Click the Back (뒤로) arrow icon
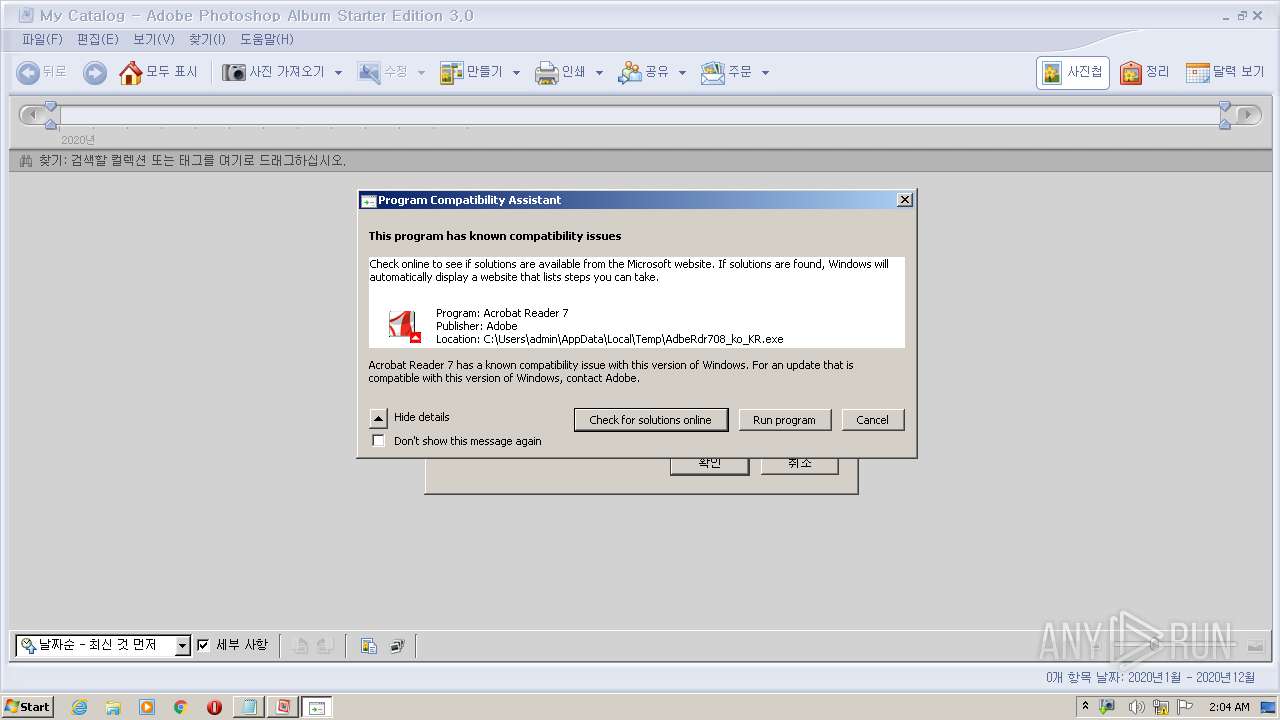The width and height of the screenshot is (1280, 720). click(28, 72)
